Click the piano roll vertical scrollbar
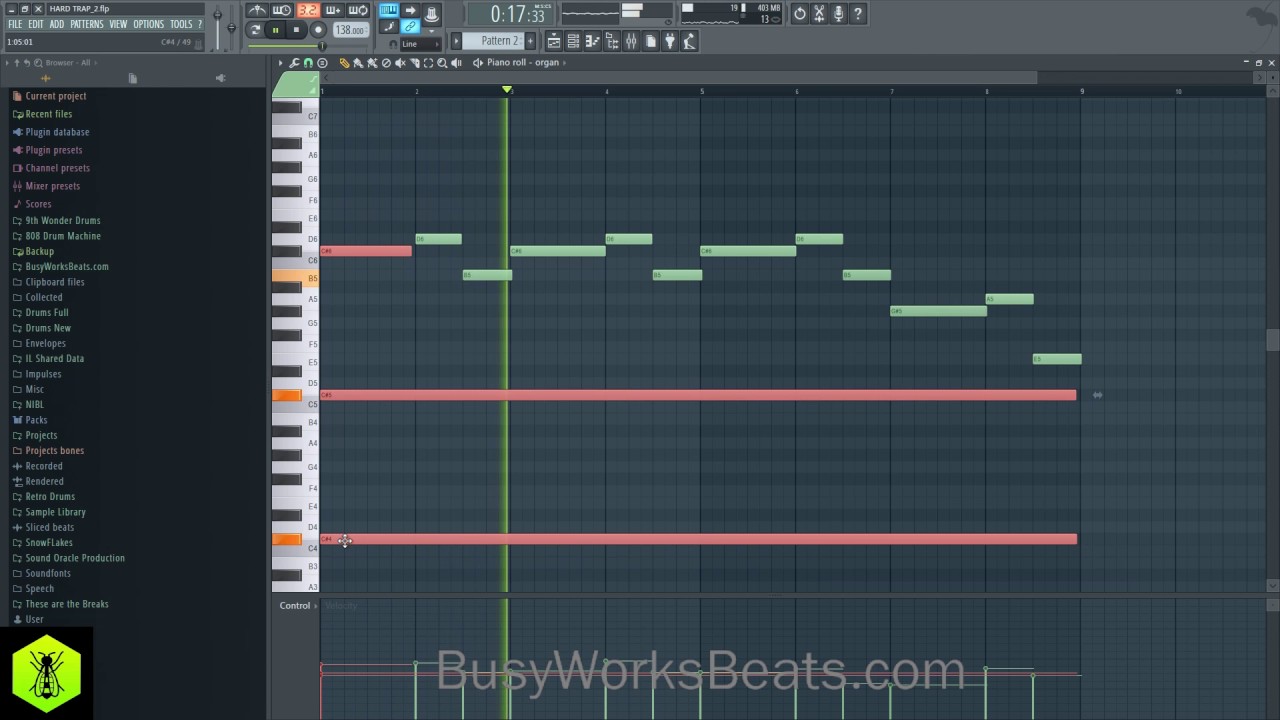The width and height of the screenshot is (1280, 720). [1272, 340]
